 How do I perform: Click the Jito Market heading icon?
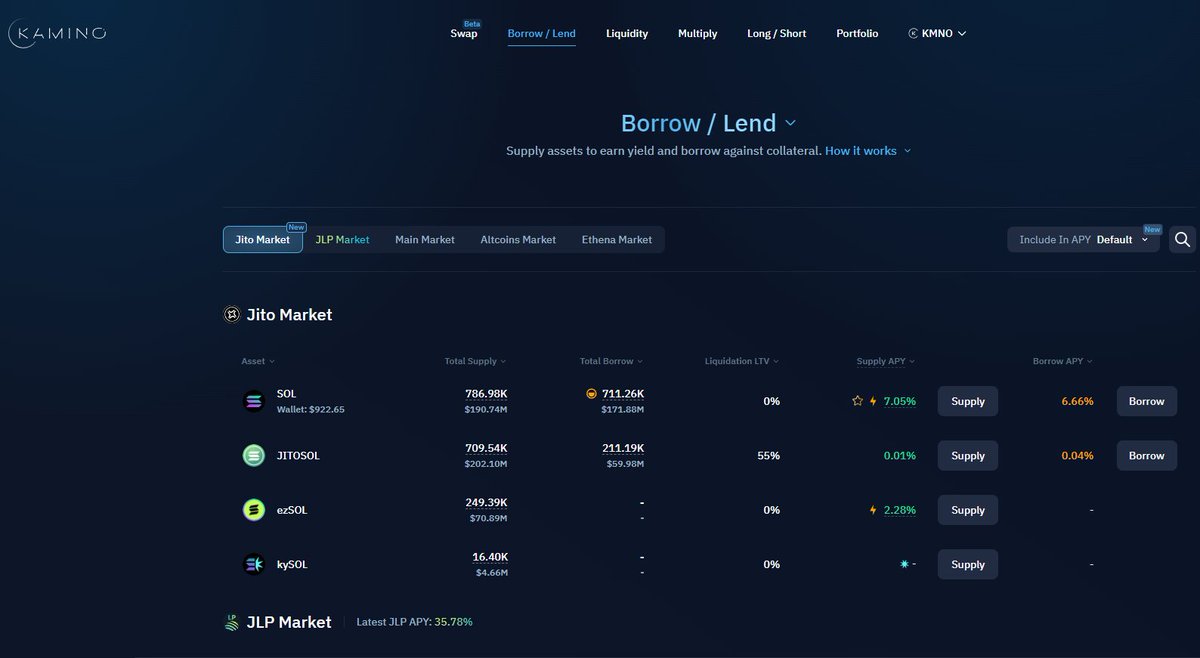click(231, 315)
